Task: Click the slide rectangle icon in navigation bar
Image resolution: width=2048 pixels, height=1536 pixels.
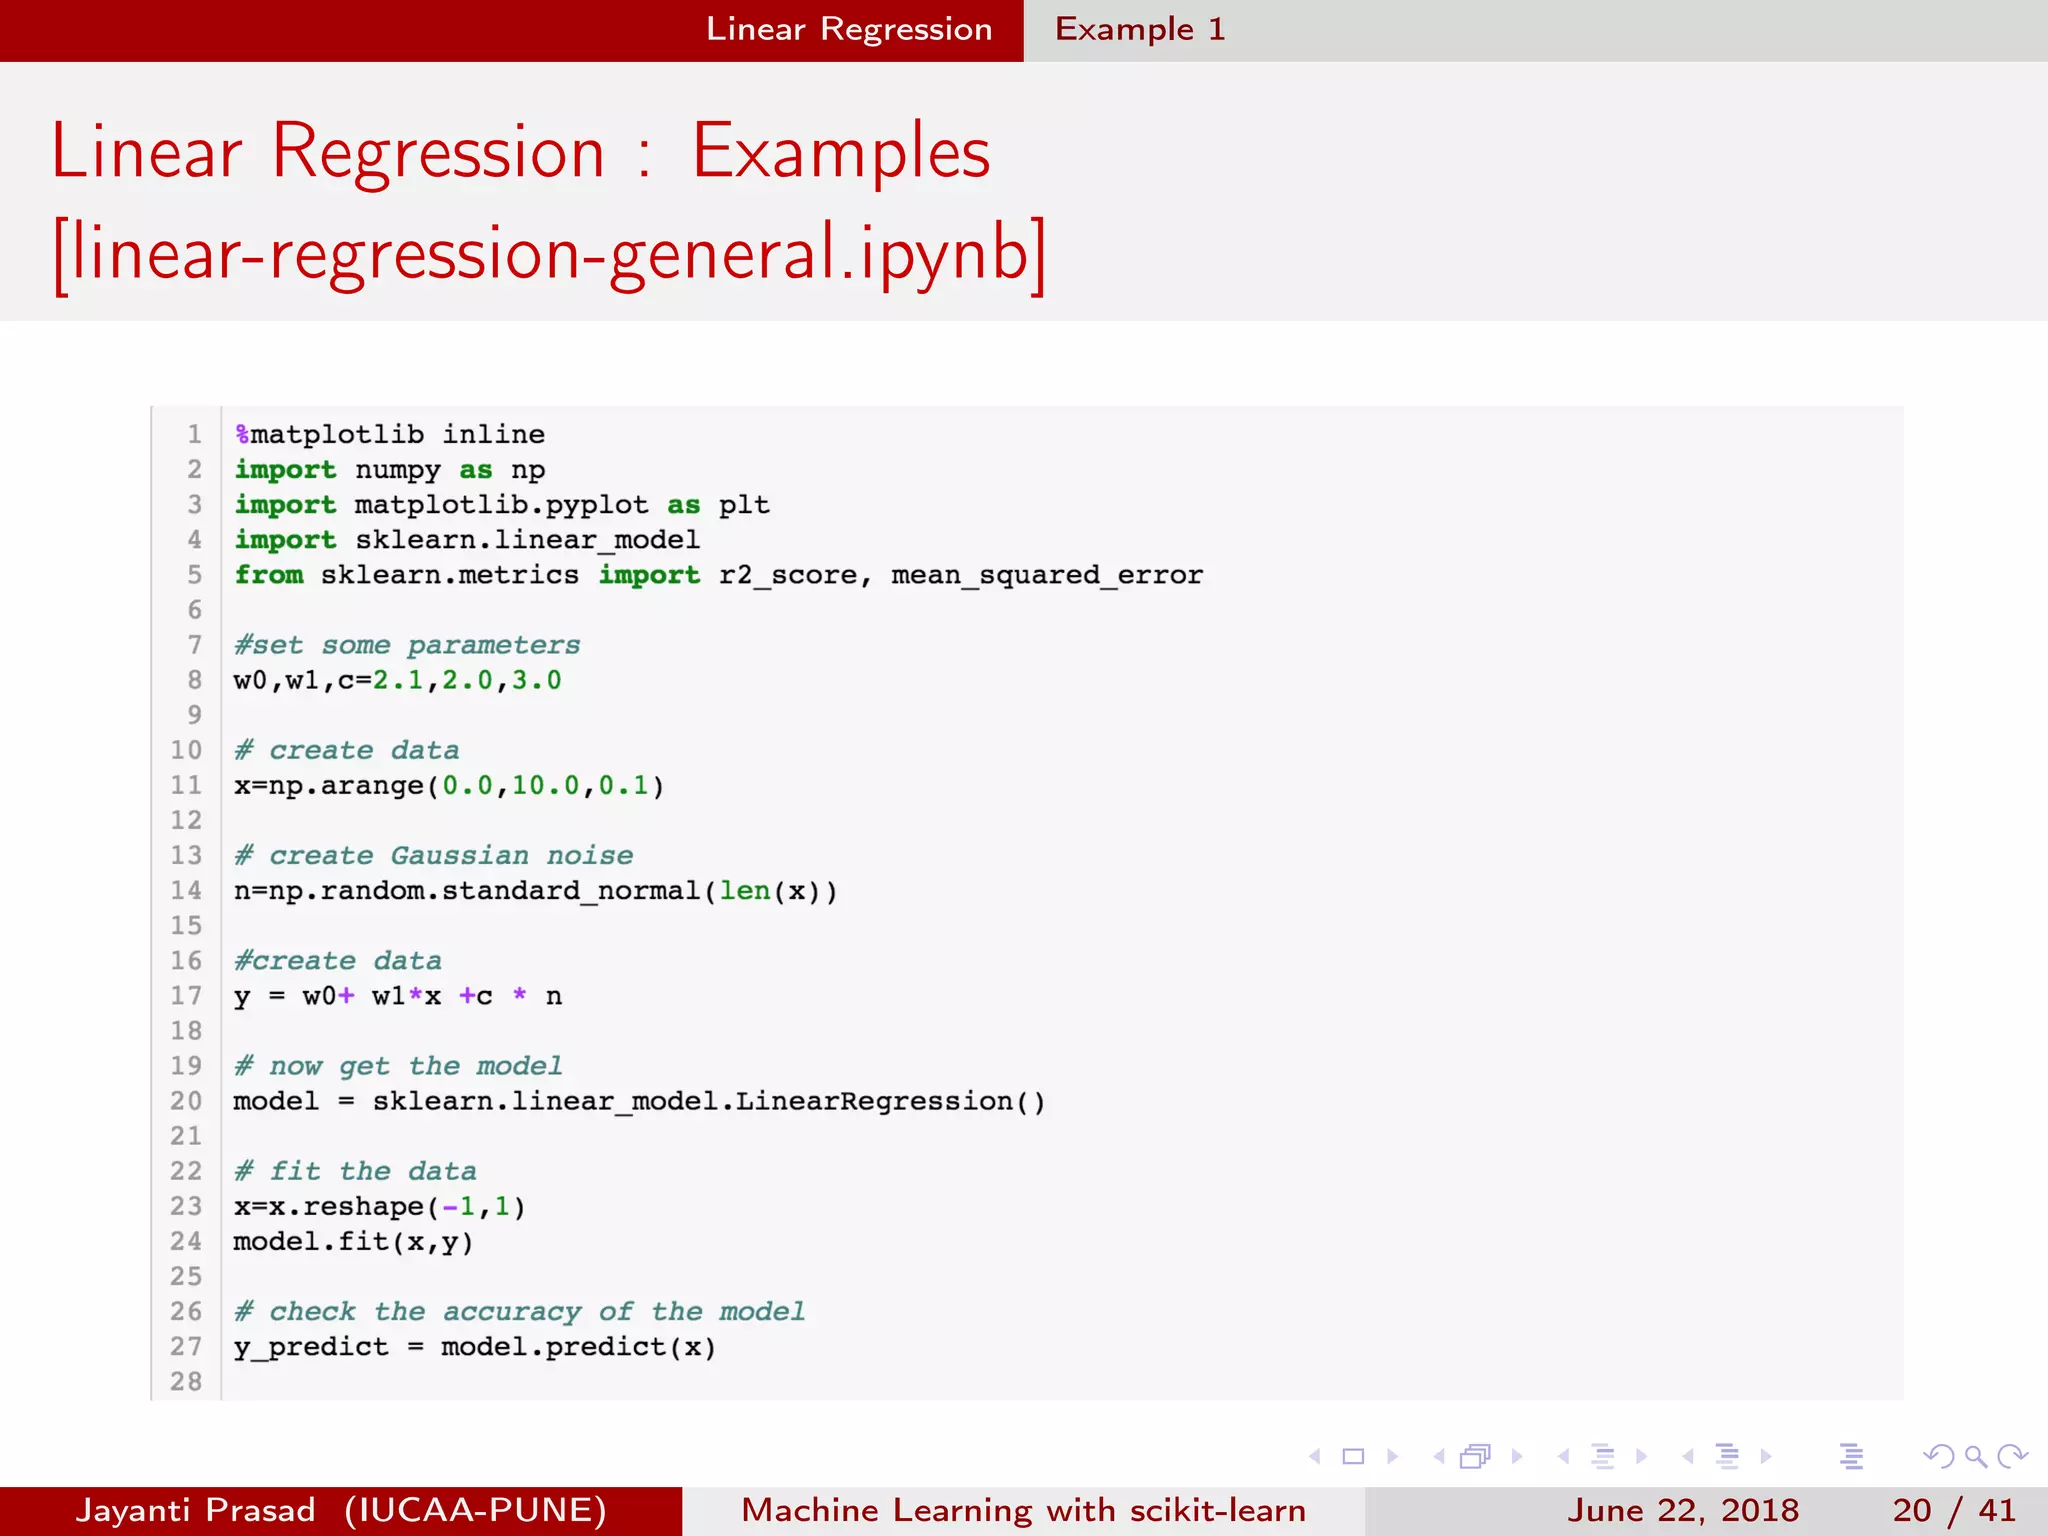Action: pos(1353,1457)
